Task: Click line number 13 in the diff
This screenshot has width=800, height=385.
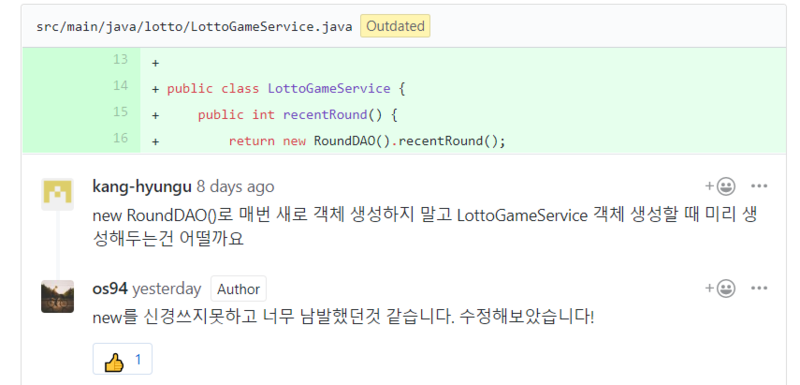Action: pyautogui.click(x=120, y=60)
